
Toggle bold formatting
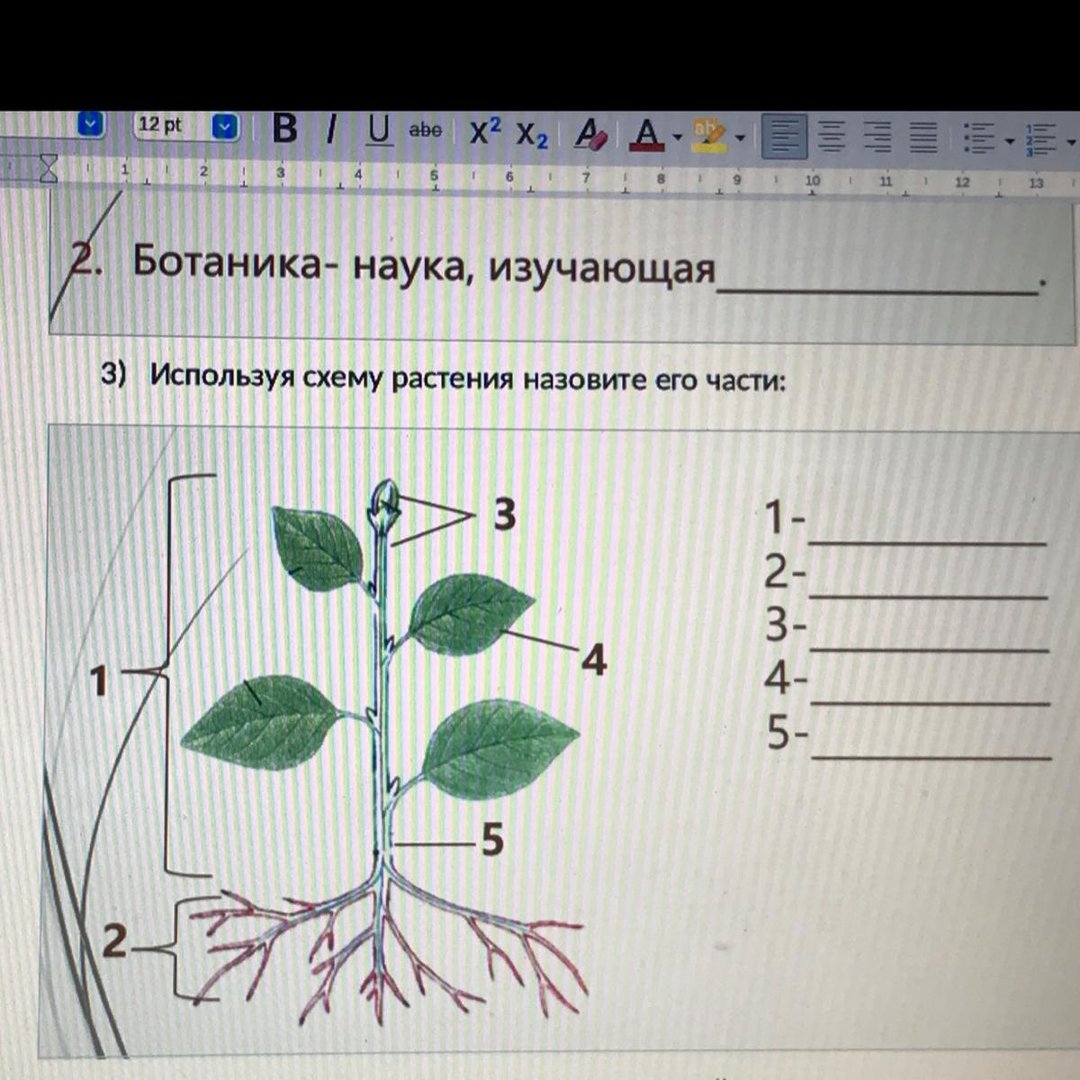[x=285, y=130]
